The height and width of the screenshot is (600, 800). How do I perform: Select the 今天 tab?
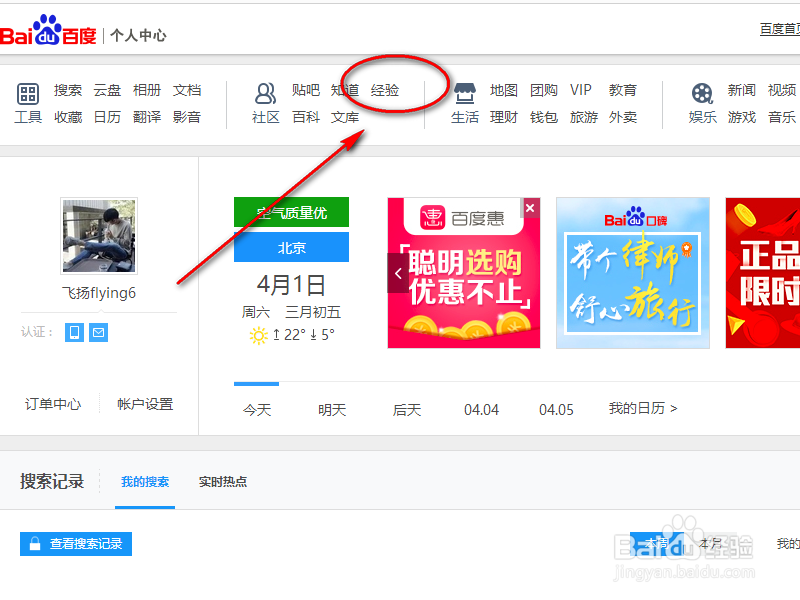tap(257, 410)
